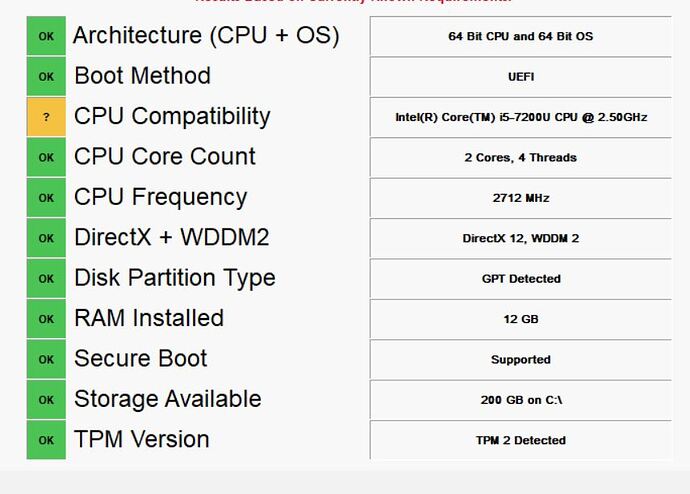Click the OK status for Storage Available
The height and width of the screenshot is (494, 690).
click(x=46, y=400)
